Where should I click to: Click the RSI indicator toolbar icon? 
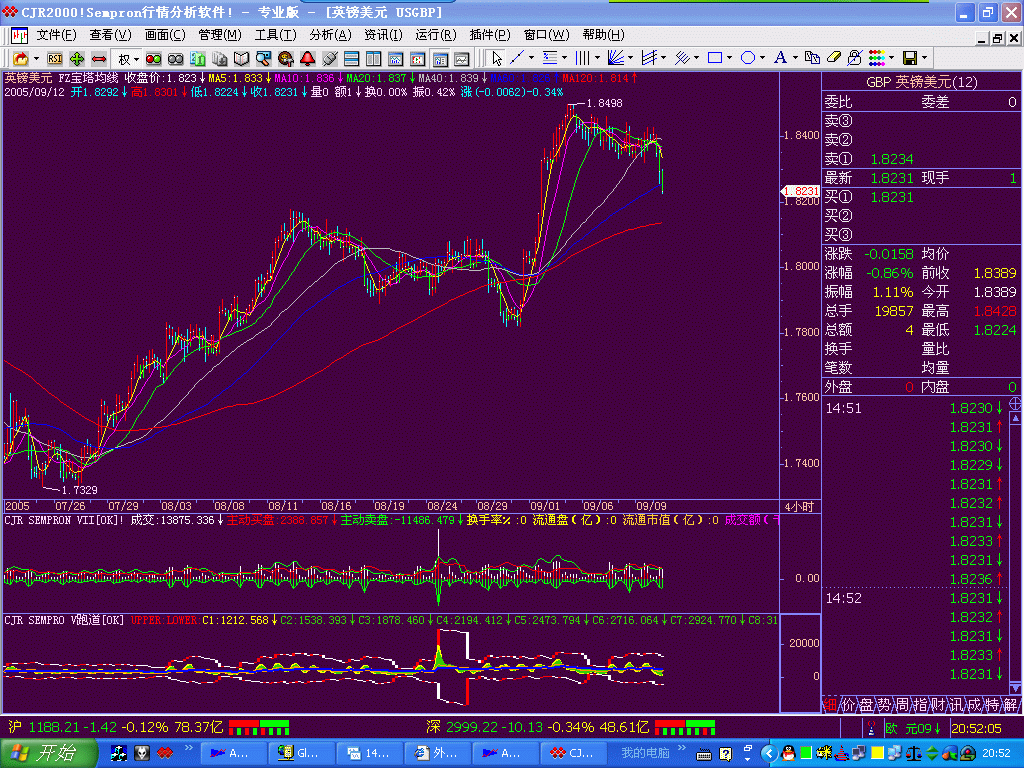coord(55,59)
